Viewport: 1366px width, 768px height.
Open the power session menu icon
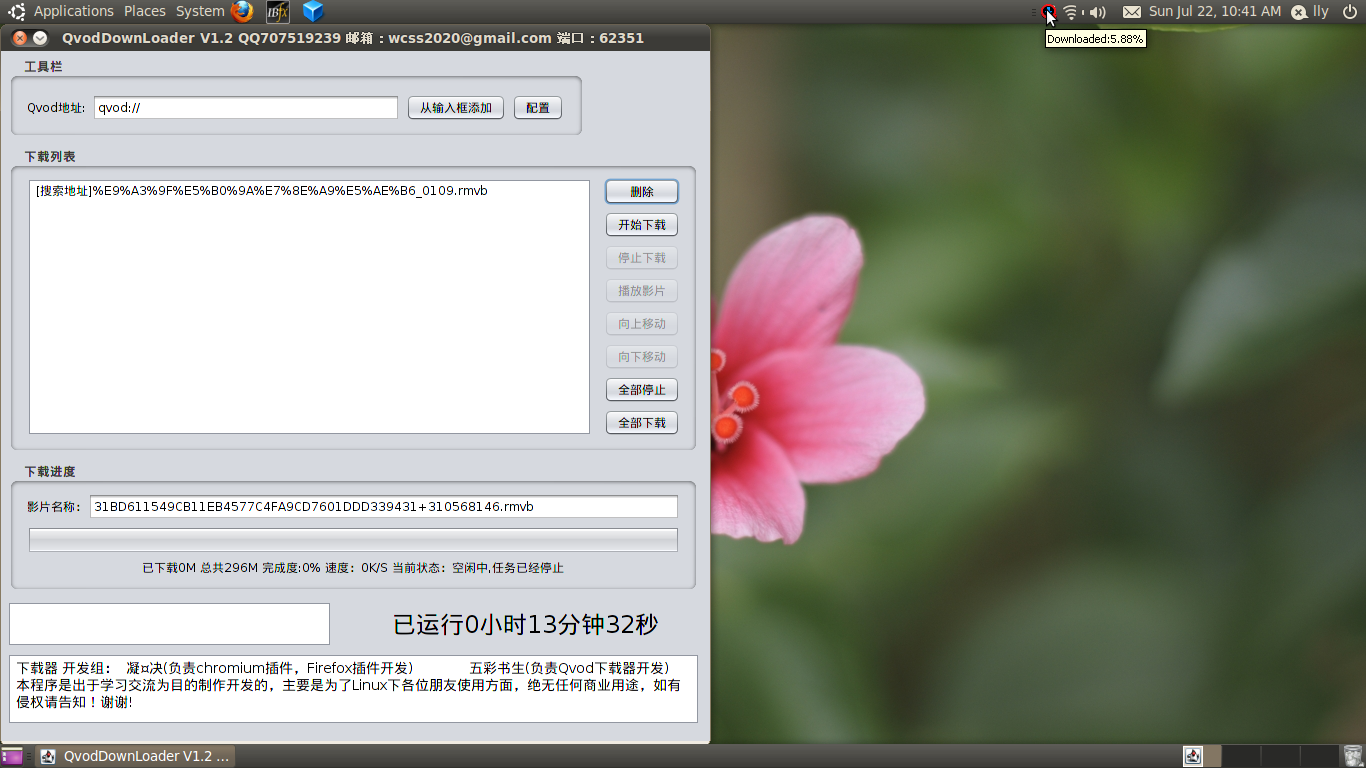tap(1348, 12)
